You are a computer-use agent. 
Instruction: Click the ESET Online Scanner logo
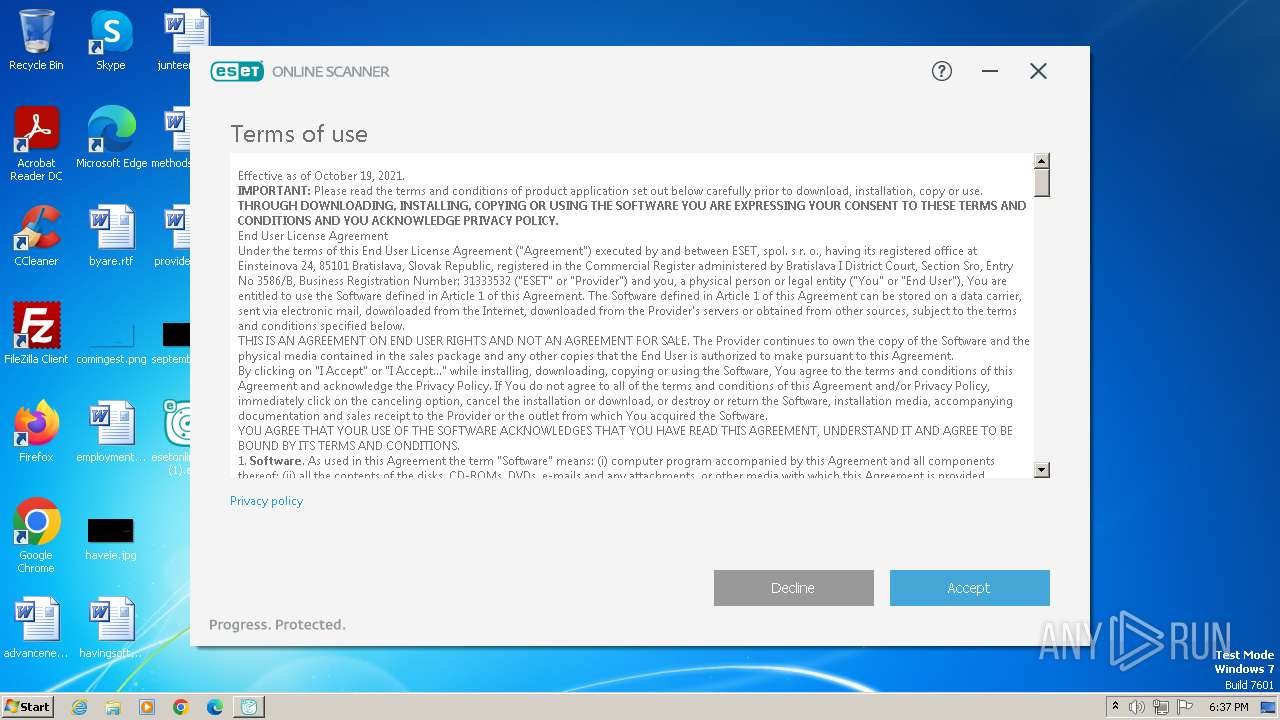pyautogui.click(x=300, y=71)
